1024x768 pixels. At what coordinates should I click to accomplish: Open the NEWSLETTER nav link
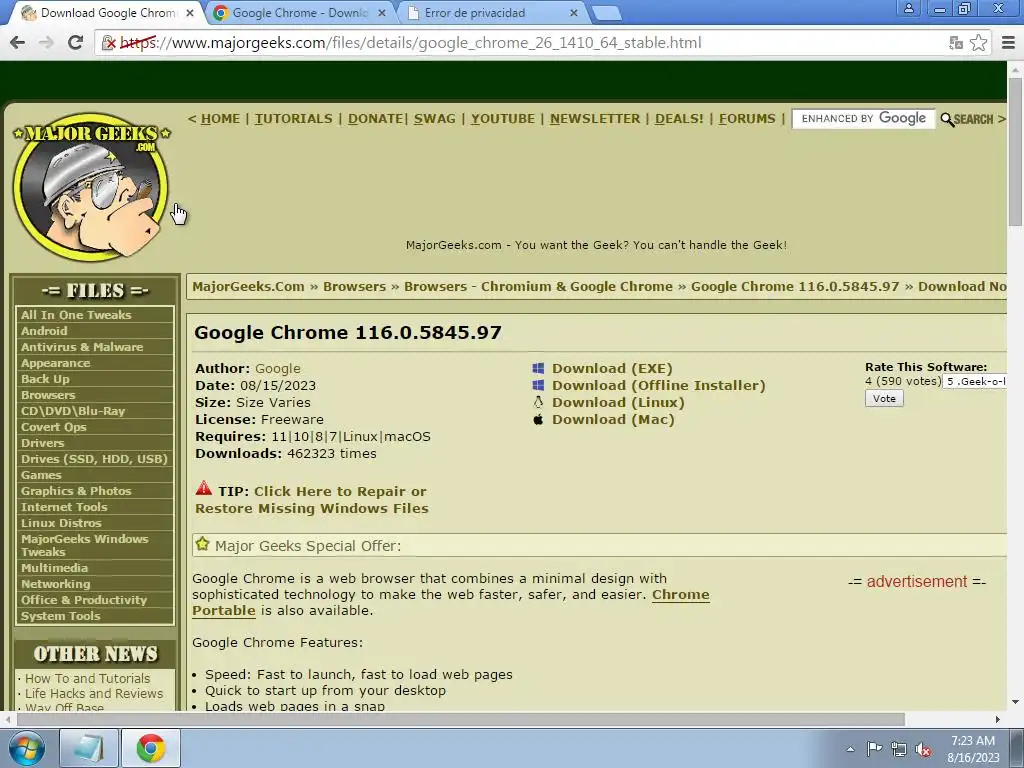(x=595, y=119)
